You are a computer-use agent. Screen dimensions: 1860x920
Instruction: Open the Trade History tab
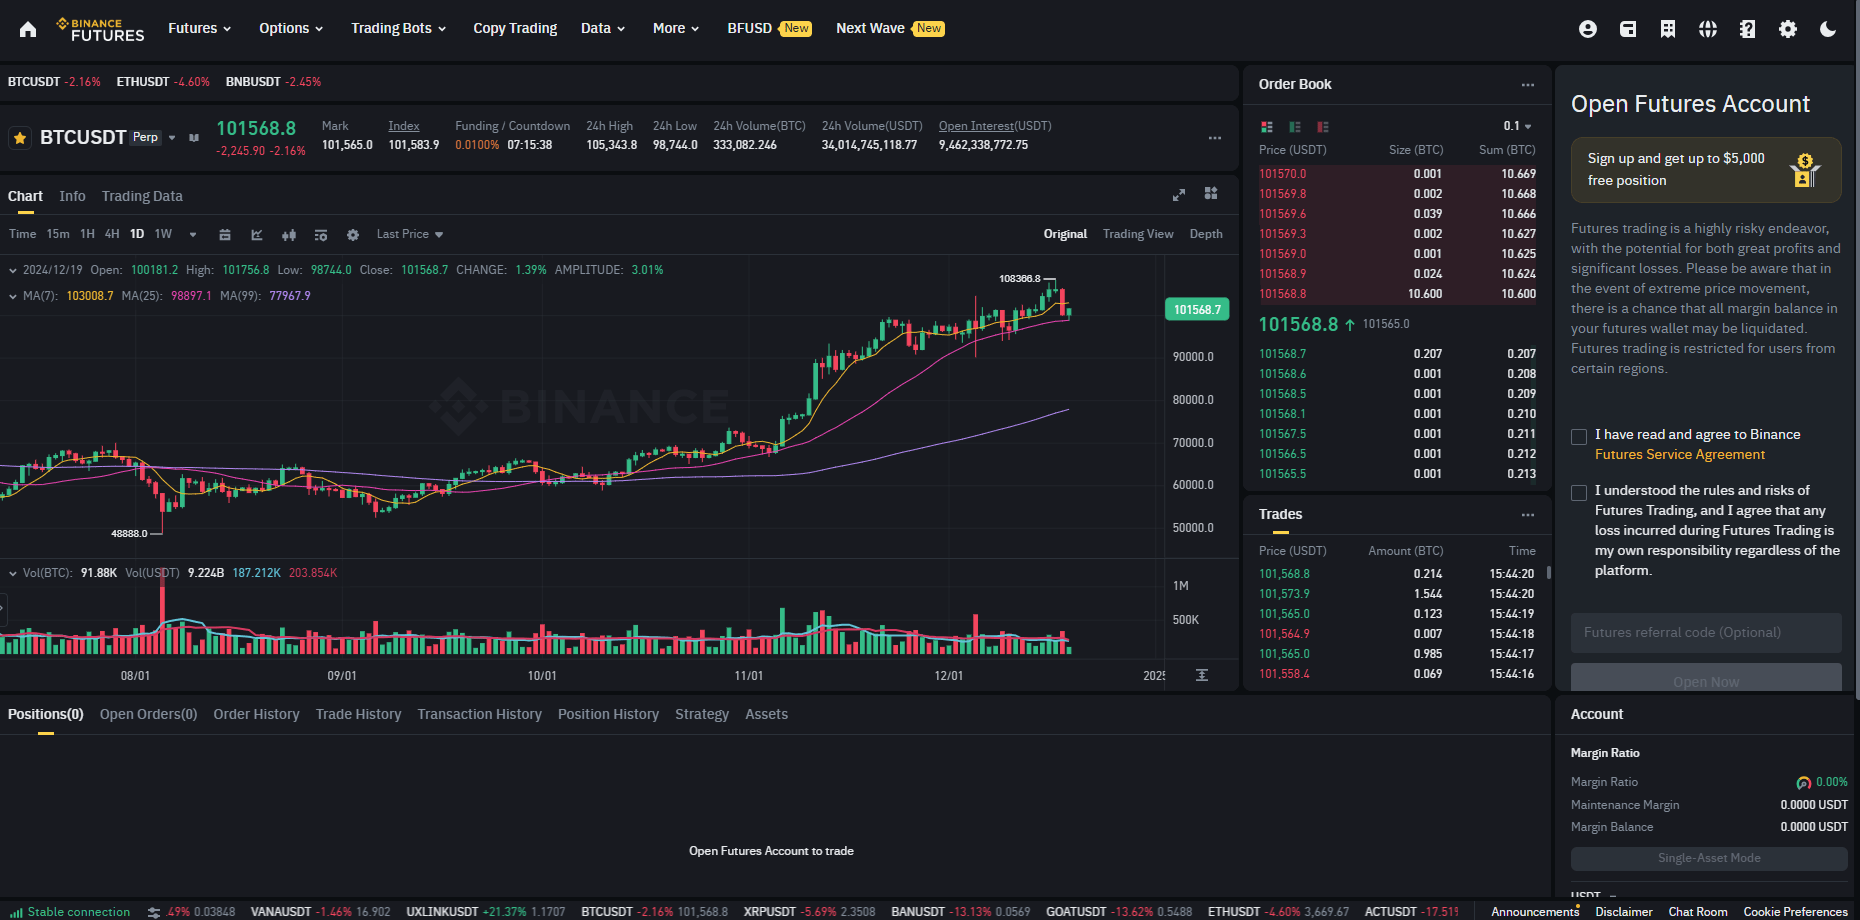click(x=358, y=714)
